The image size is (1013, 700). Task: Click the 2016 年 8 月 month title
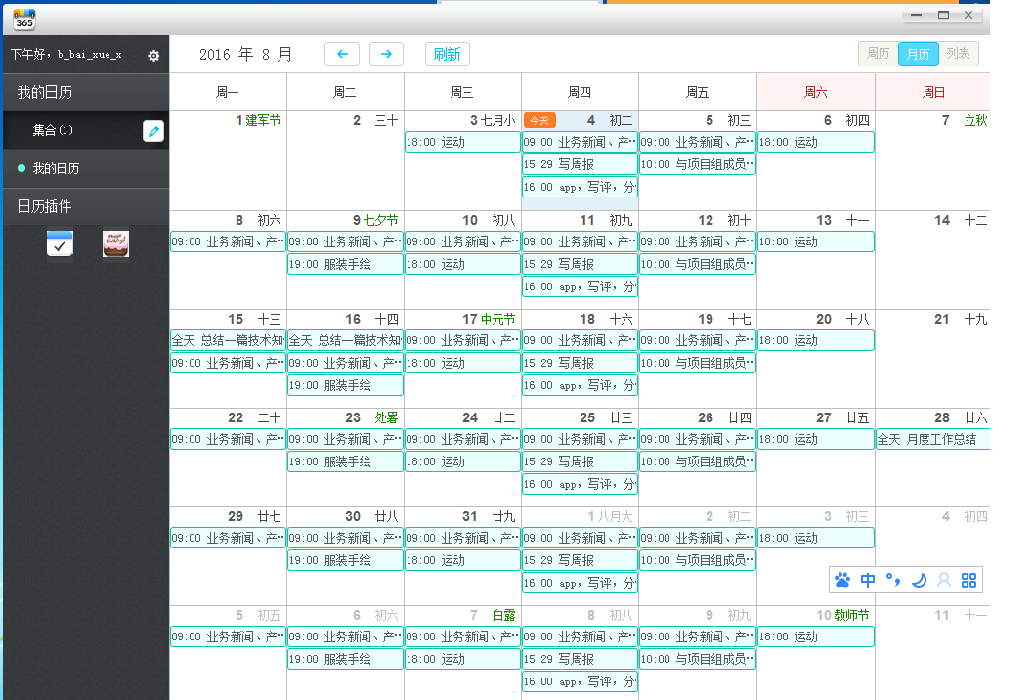[245, 54]
